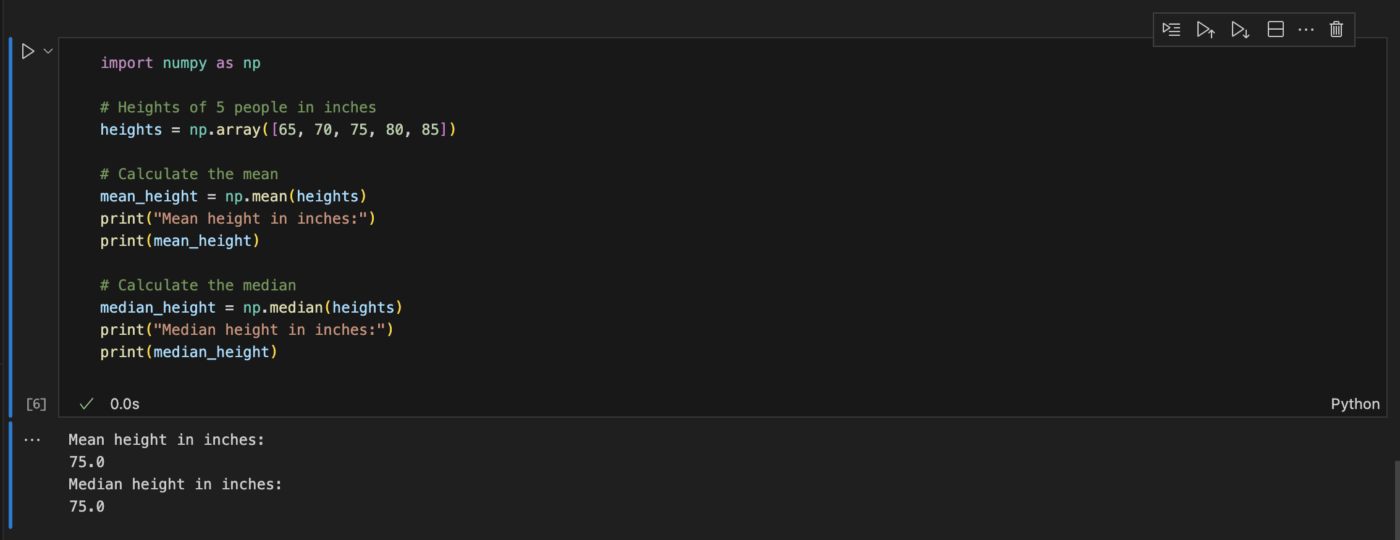Delete the cell using the trash icon
1400x540 pixels.
click(x=1336, y=30)
